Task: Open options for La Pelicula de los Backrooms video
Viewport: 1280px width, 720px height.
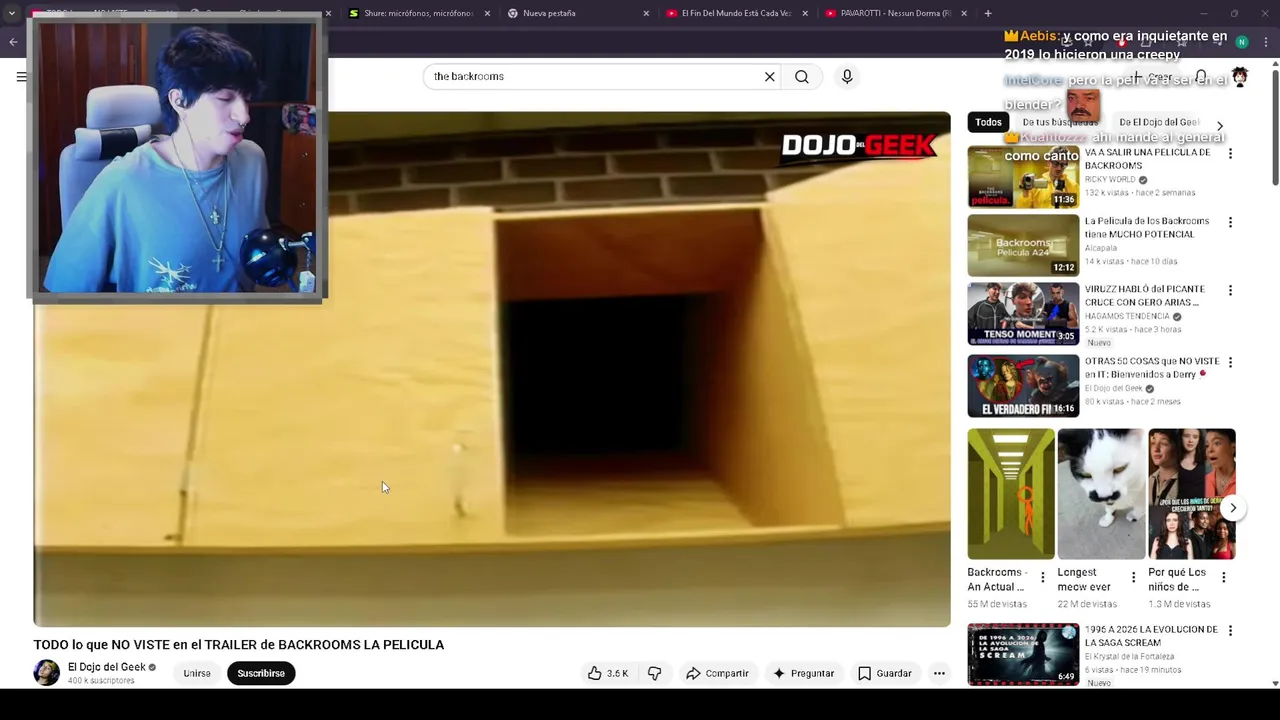Action: (1230, 222)
